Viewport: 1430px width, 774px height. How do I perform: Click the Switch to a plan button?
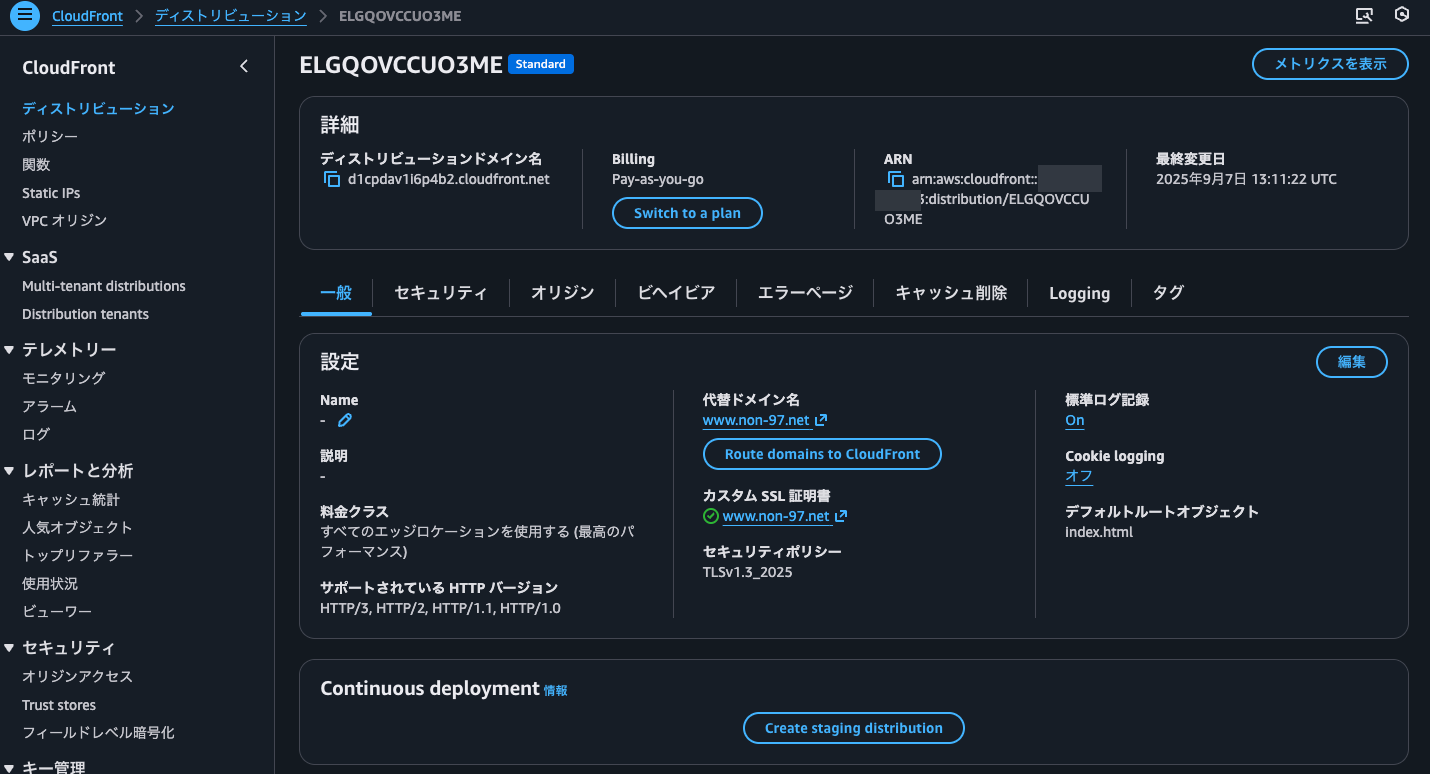[687, 213]
